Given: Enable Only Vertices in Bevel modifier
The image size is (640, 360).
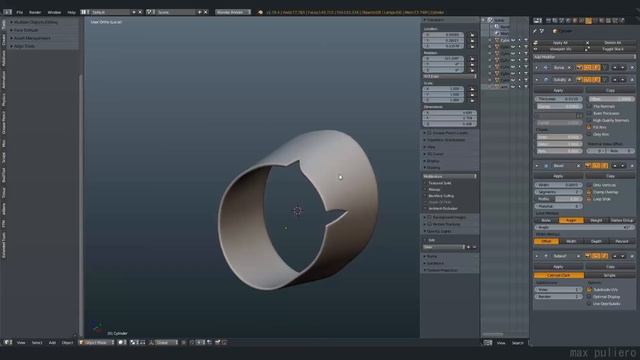Looking at the screenshot, I should [589, 185].
